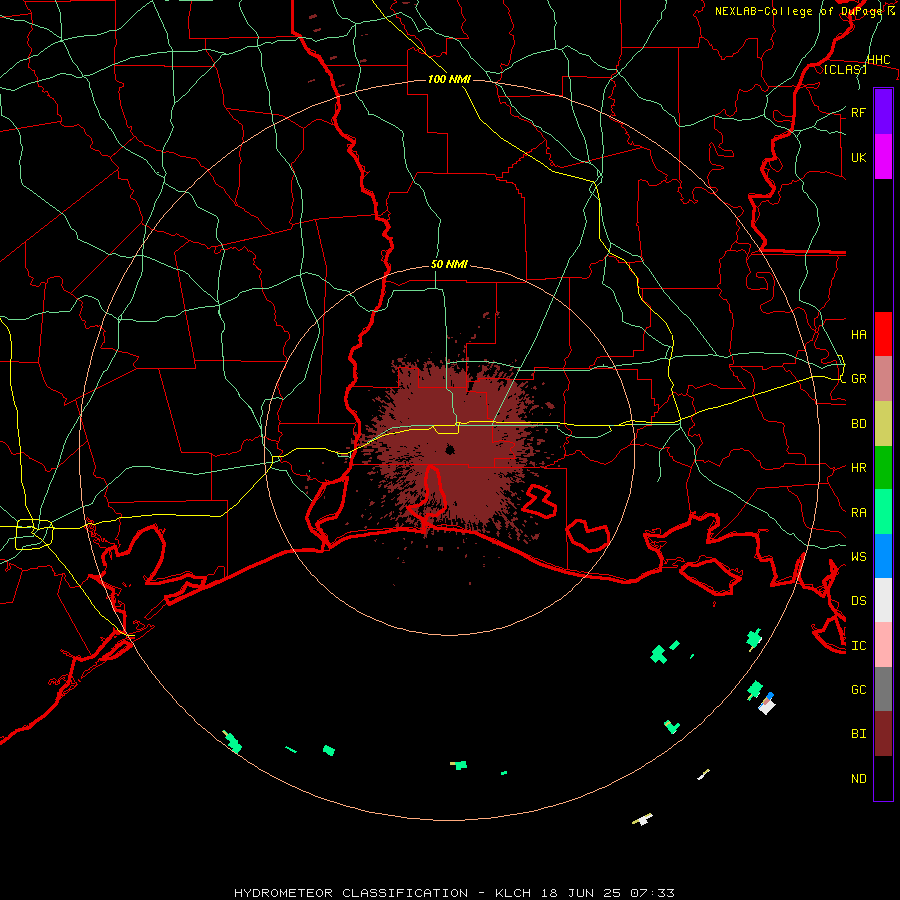Click the white dry snow echo near the range ring

(767, 705)
